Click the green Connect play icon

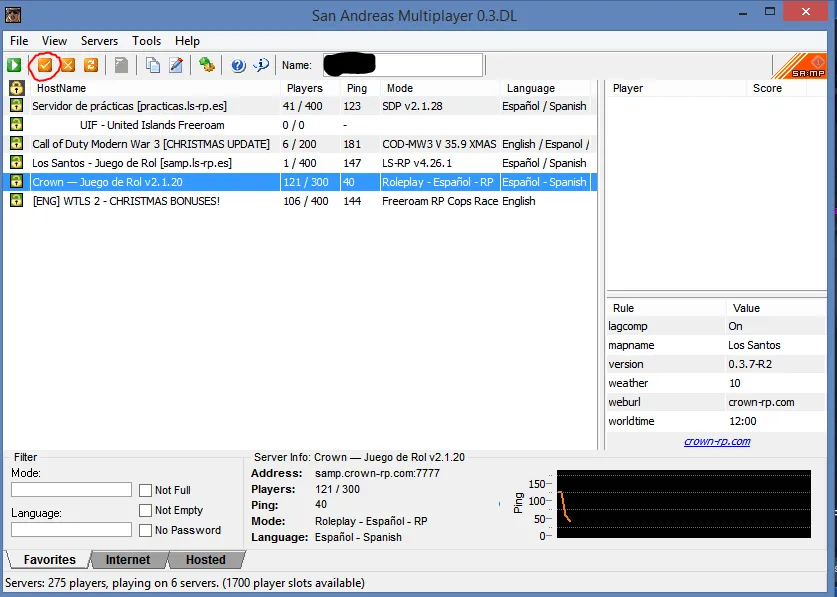point(14,65)
